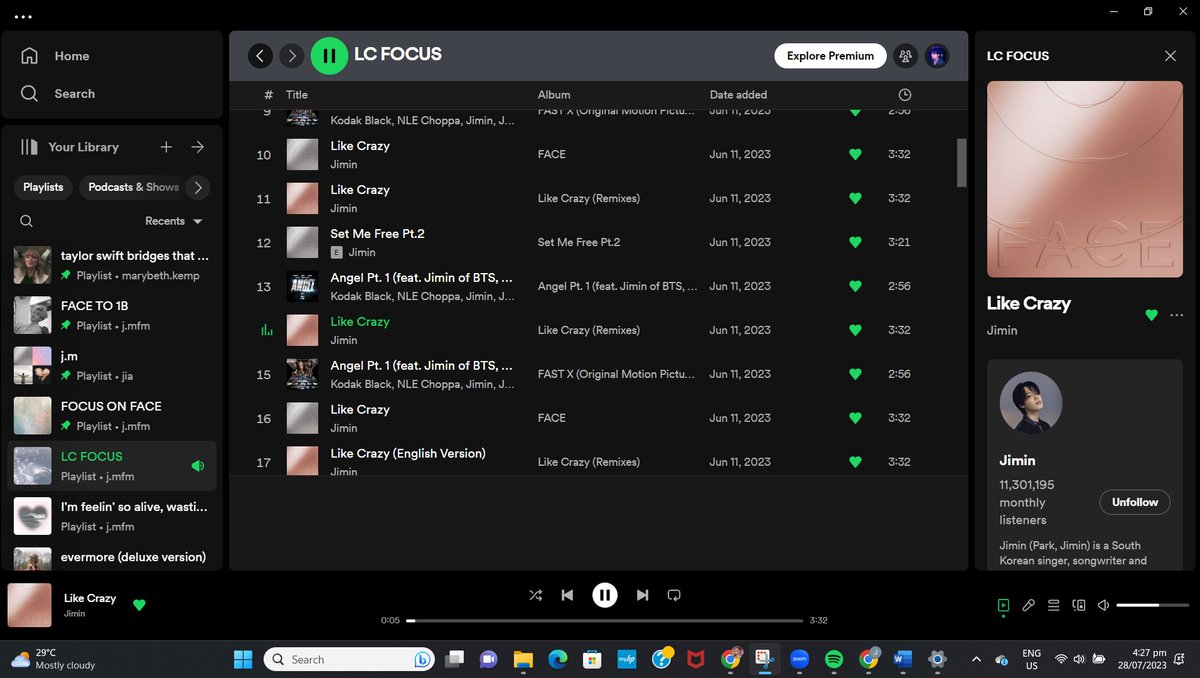This screenshot has height=678, width=1200.
Task: Open Friend Activity icon
Action: tap(906, 56)
